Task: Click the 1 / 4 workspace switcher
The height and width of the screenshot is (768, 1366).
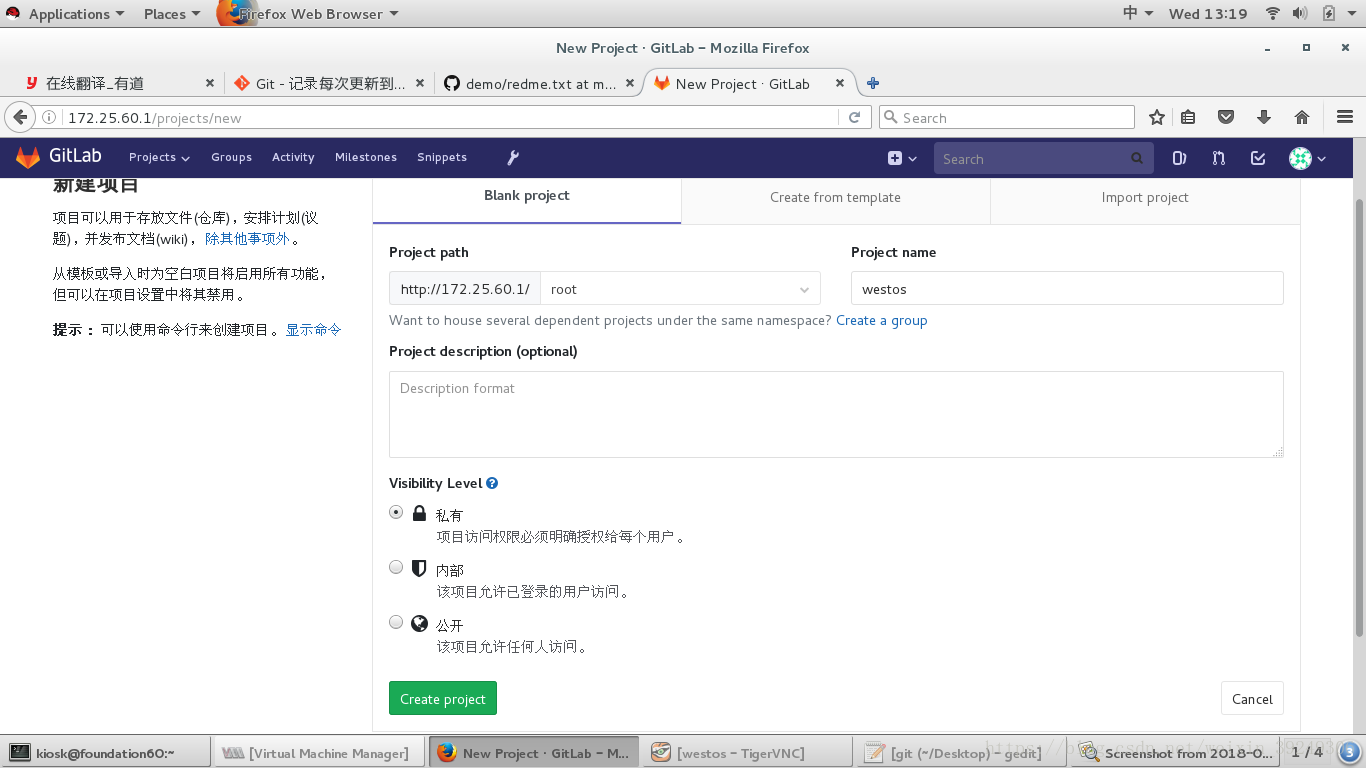Action: 1306,752
